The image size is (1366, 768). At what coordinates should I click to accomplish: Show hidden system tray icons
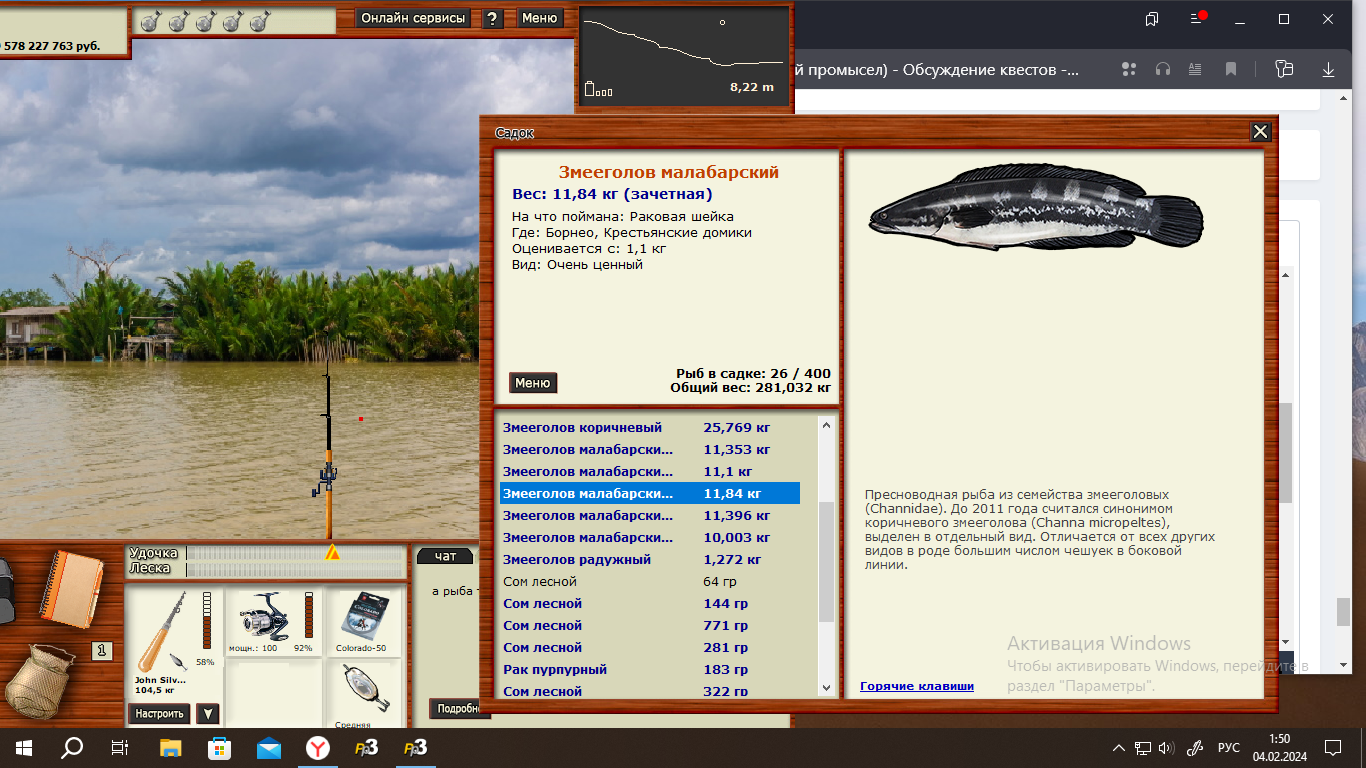click(x=1120, y=748)
